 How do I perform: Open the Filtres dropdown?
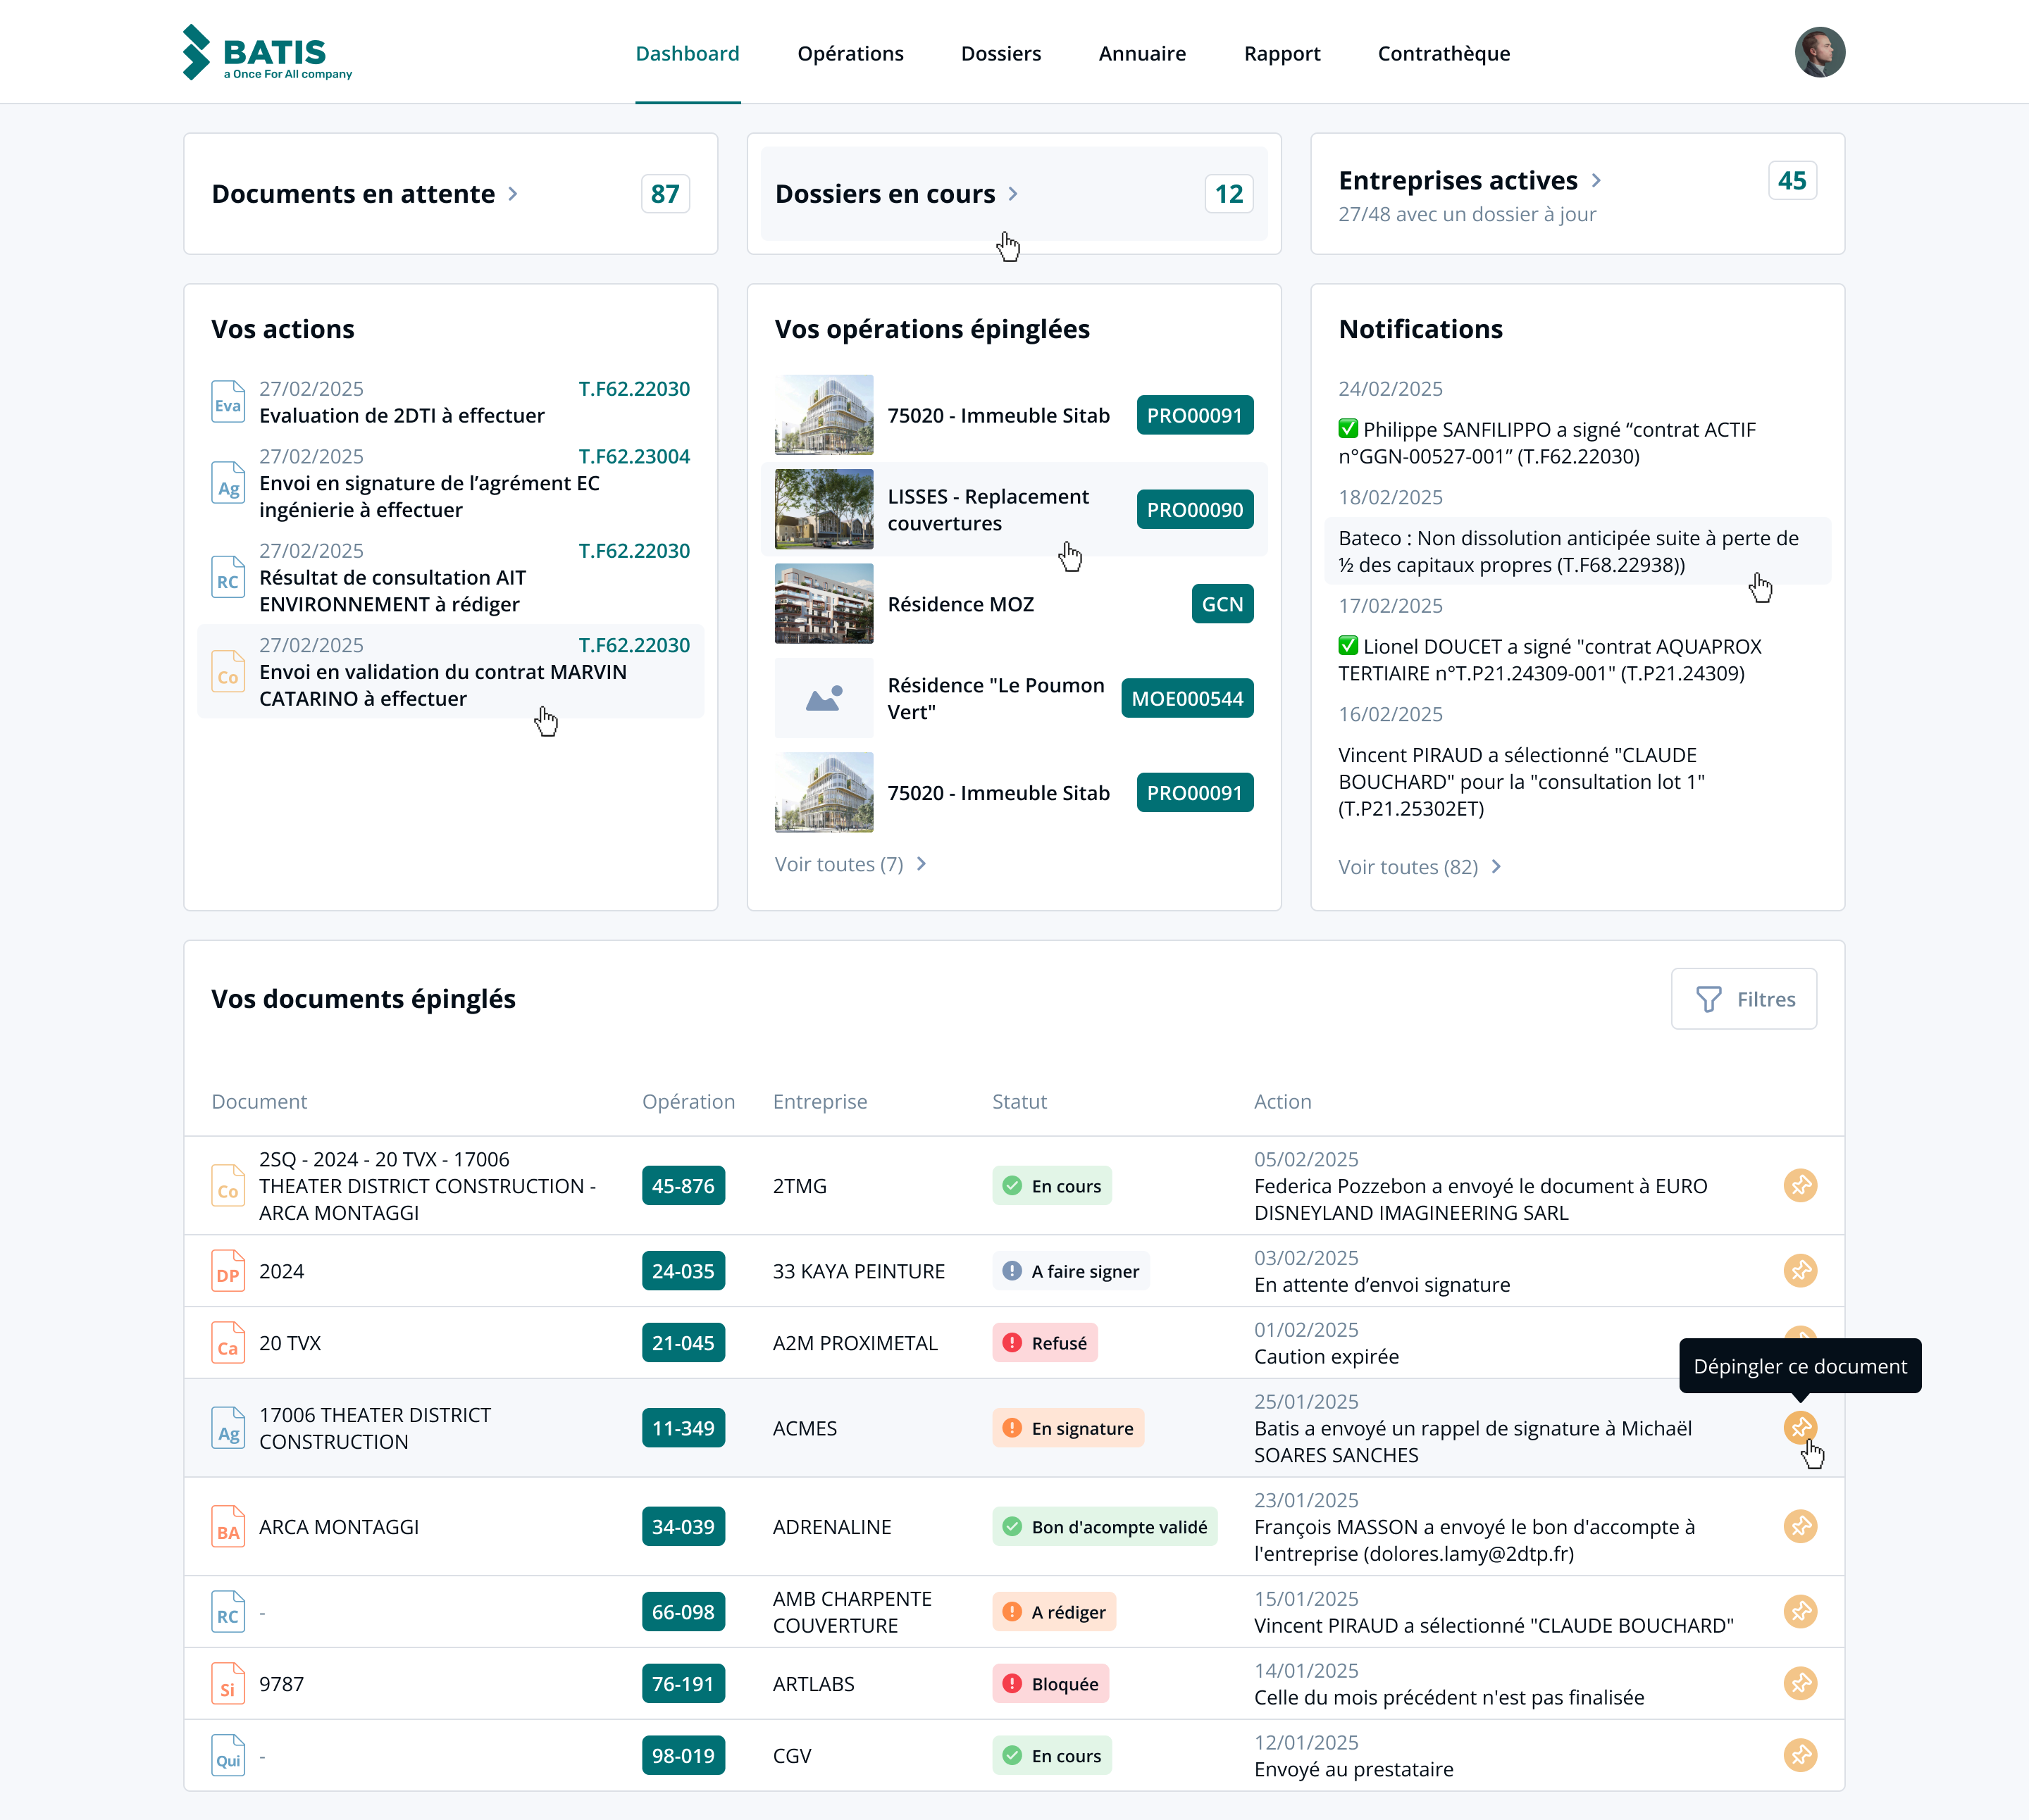(x=1743, y=999)
